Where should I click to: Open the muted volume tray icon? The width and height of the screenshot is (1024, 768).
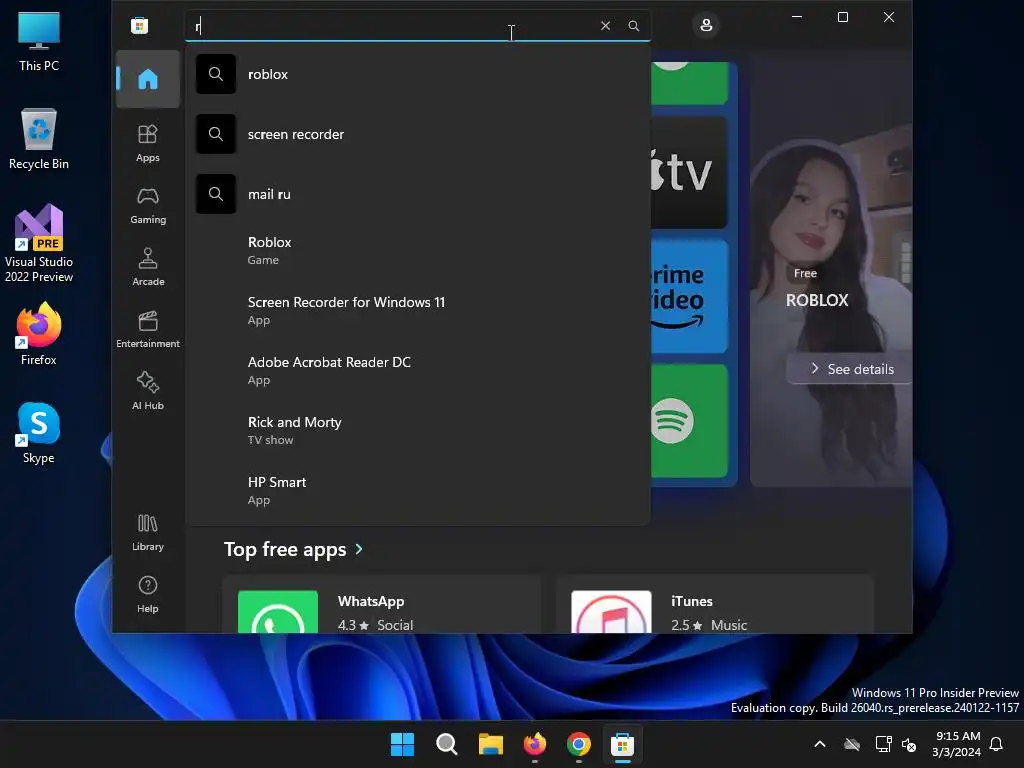[908, 744]
